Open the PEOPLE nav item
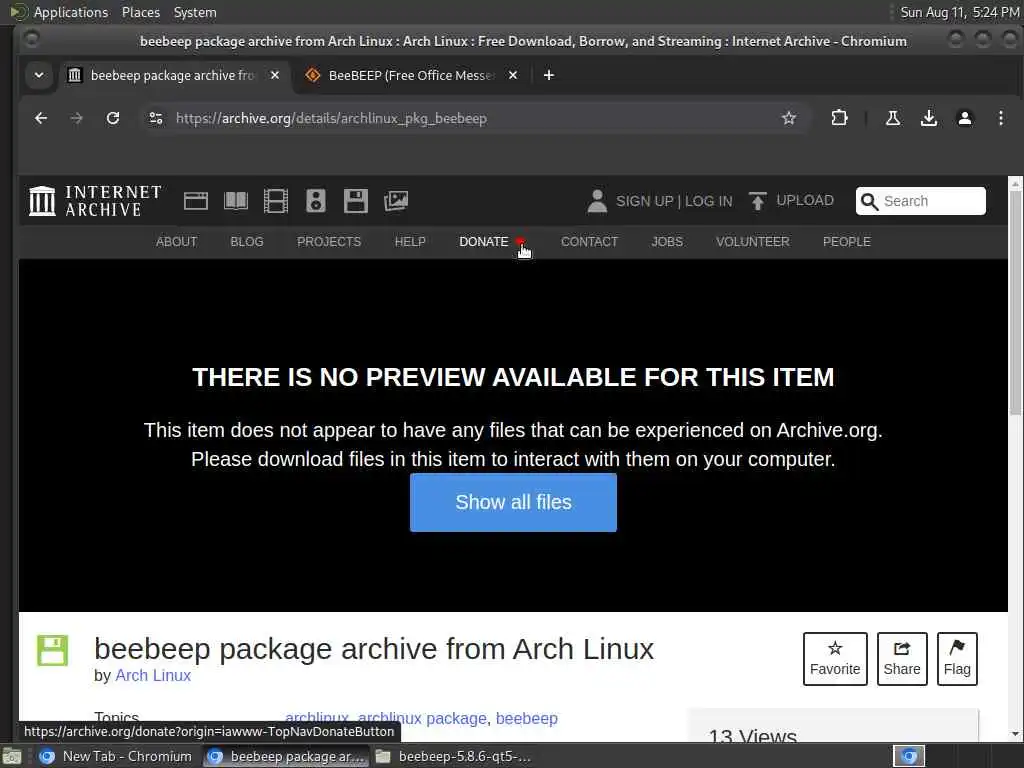The height and width of the screenshot is (768, 1024). (x=846, y=242)
